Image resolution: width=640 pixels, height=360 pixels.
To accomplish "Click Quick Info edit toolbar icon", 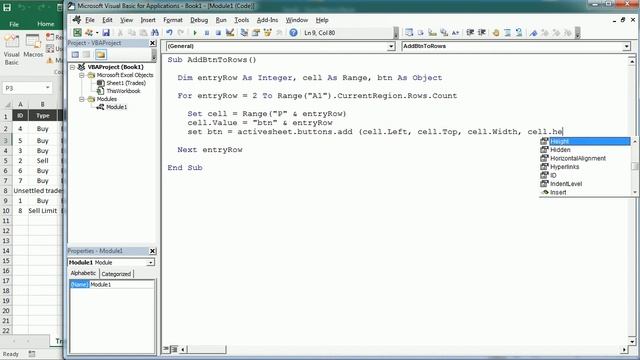I will coord(432,33).
